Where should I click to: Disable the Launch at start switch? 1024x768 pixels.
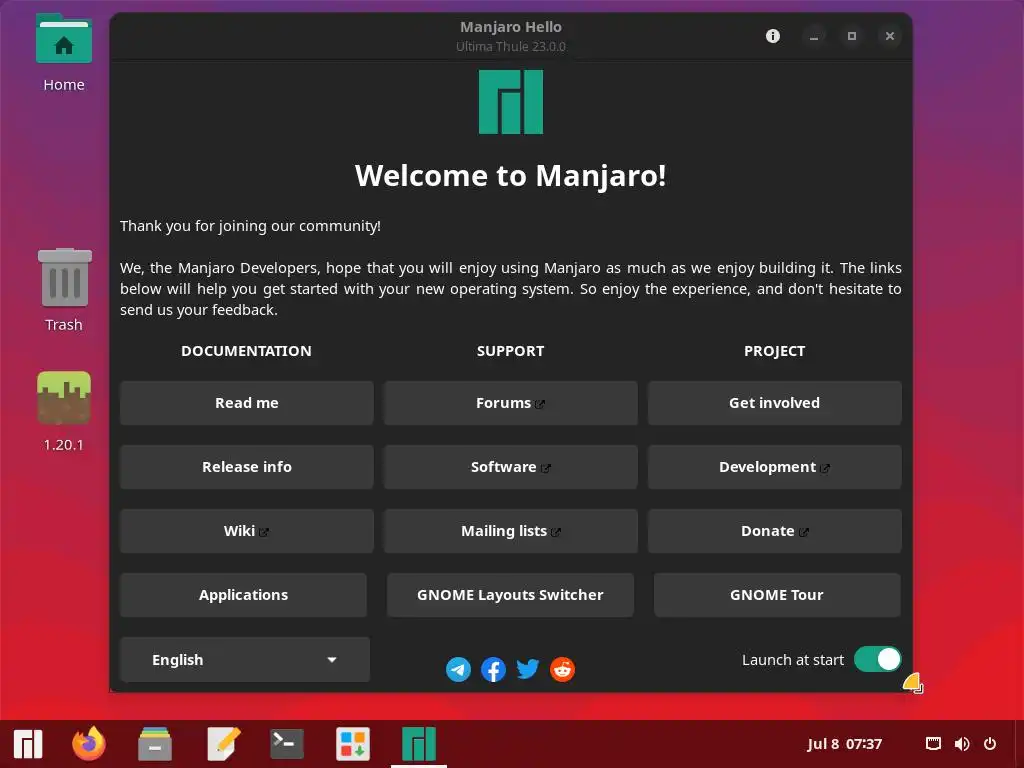tap(877, 660)
